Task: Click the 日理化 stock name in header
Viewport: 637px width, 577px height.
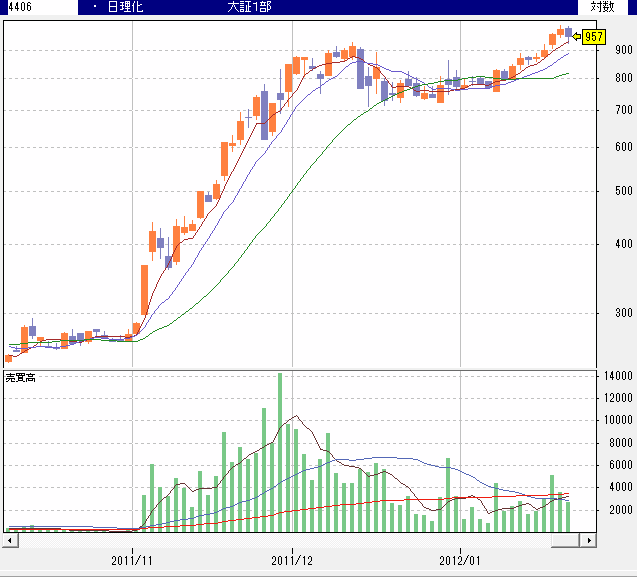Action: 125,7
